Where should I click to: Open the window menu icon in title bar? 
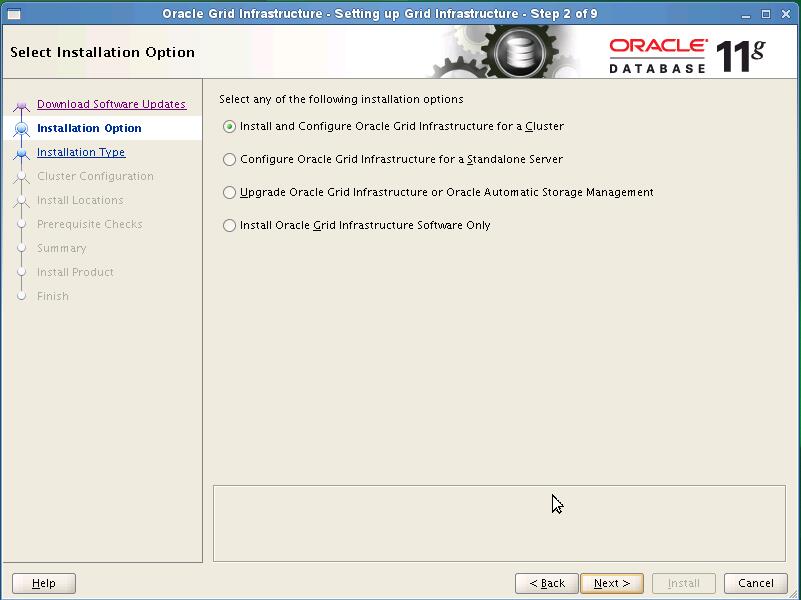click(14, 14)
